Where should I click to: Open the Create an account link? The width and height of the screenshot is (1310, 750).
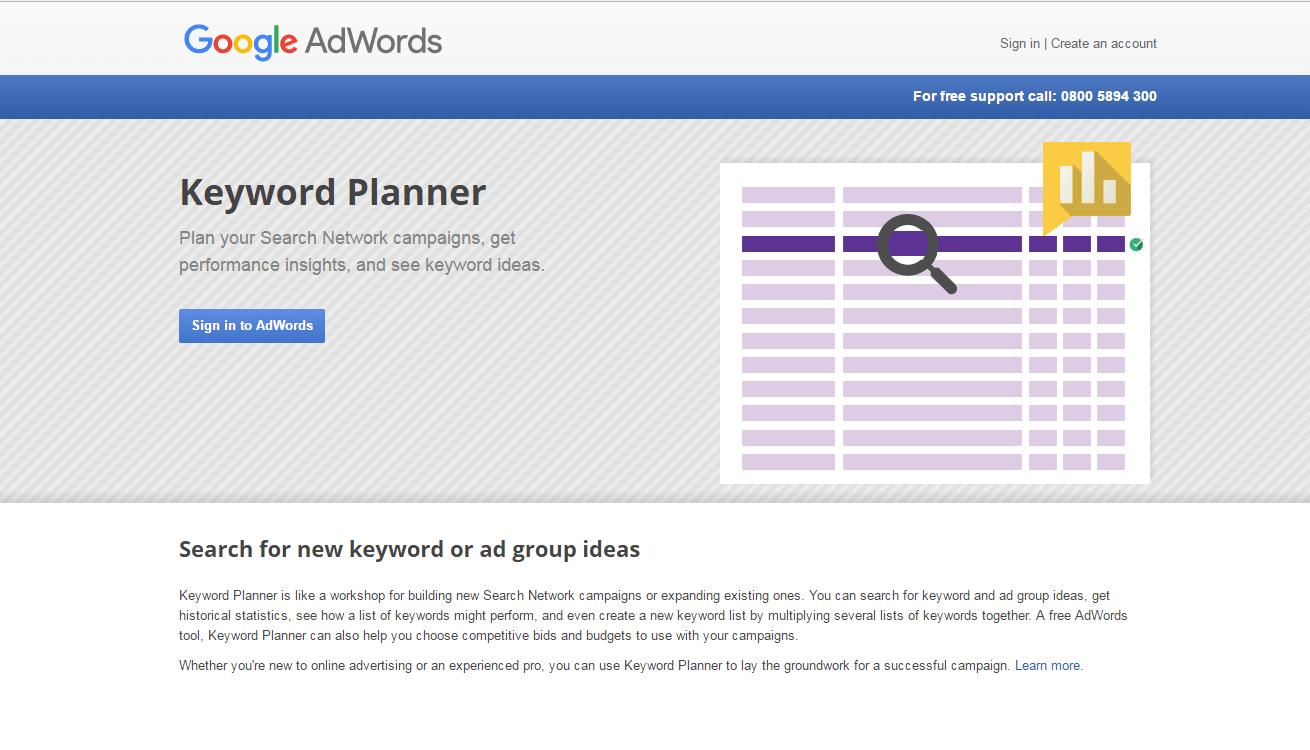[x=1104, y=43]
